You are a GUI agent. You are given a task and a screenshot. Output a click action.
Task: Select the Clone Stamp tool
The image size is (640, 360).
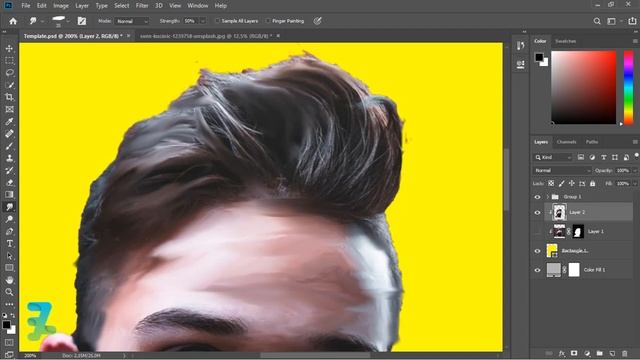click(x=9, y=158)
